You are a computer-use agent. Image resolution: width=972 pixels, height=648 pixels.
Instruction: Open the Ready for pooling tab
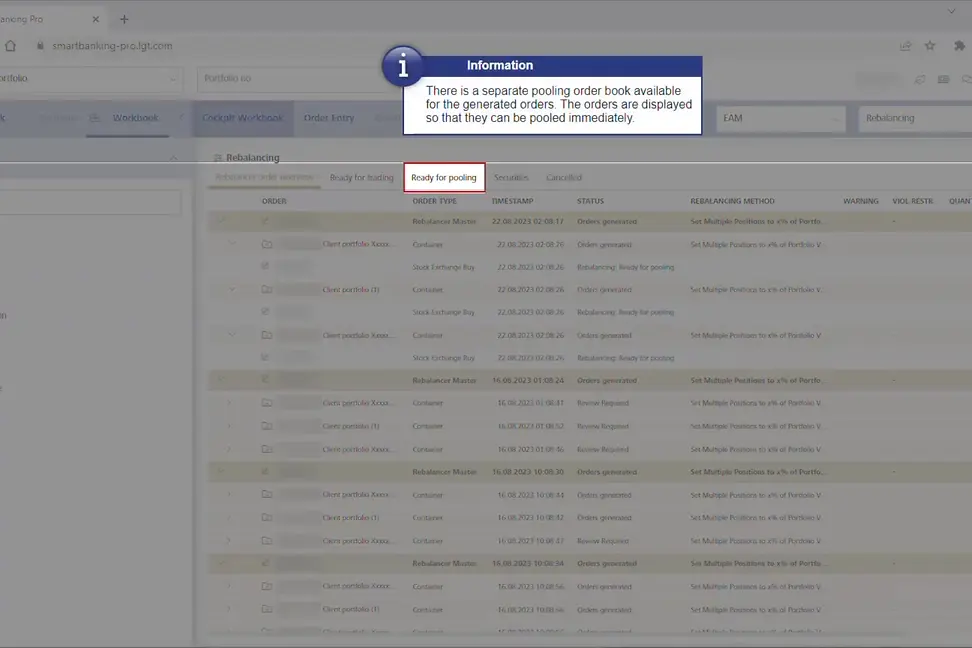point(444,178)
